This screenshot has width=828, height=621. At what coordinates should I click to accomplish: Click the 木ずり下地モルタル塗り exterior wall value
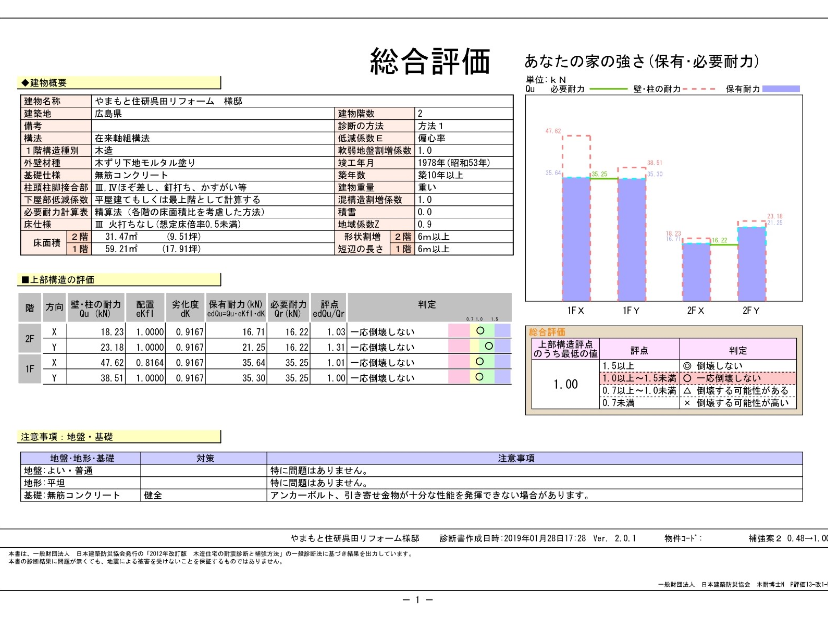(145, 163)
